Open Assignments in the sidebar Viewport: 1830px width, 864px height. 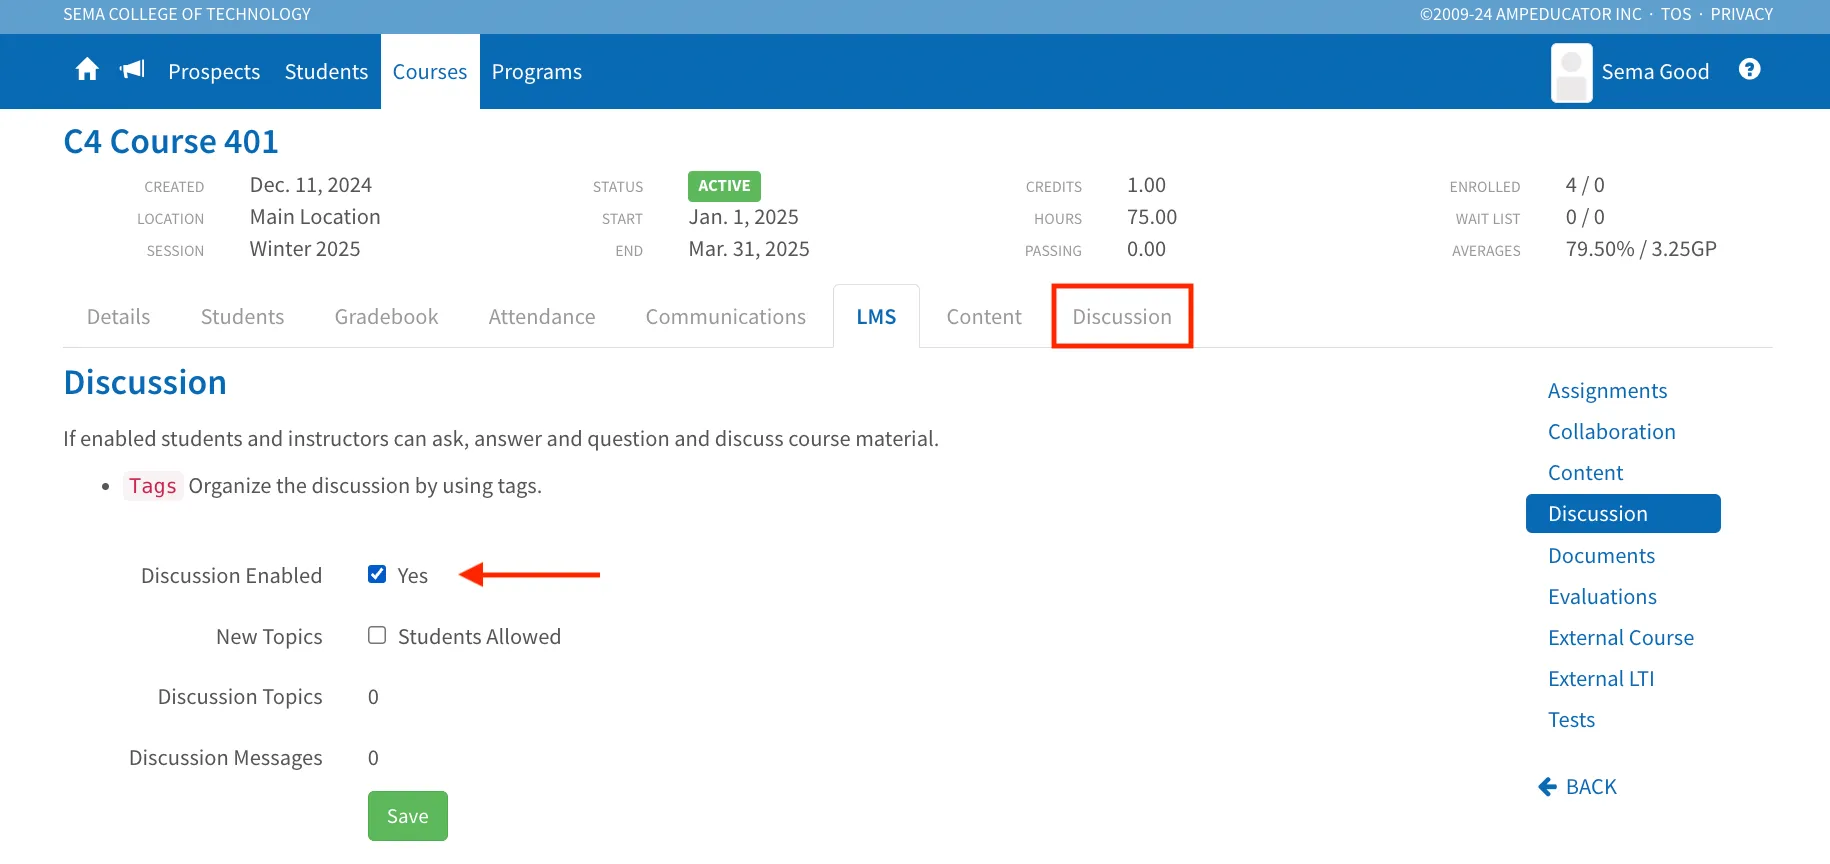coord(1607,391)
